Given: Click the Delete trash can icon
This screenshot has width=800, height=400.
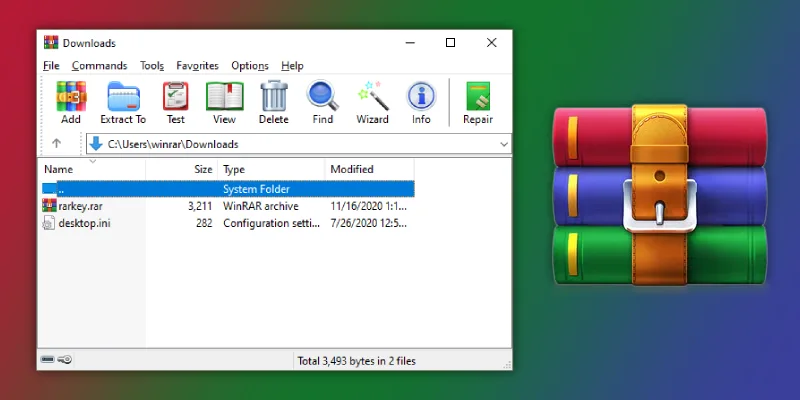Looking at the screenshot, I should (274, 103).
